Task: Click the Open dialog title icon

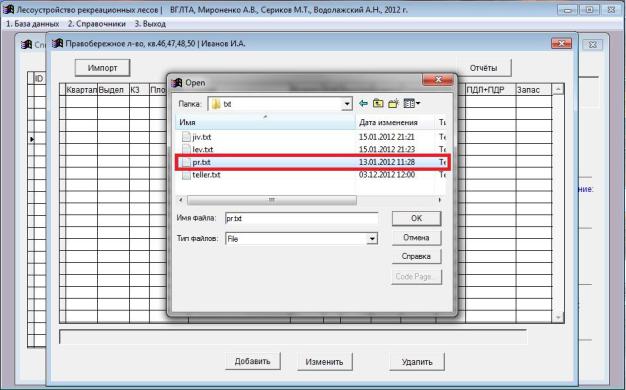Action: pos(177,83)
